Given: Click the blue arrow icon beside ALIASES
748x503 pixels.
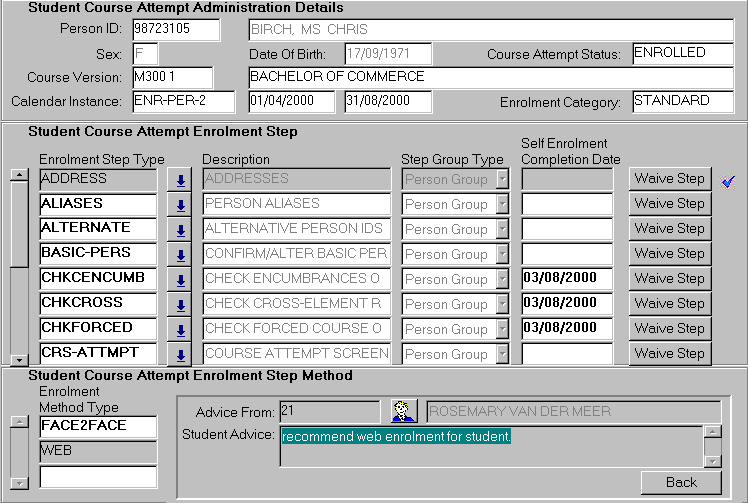Looking at the screenshot, I should coord(180,205).
